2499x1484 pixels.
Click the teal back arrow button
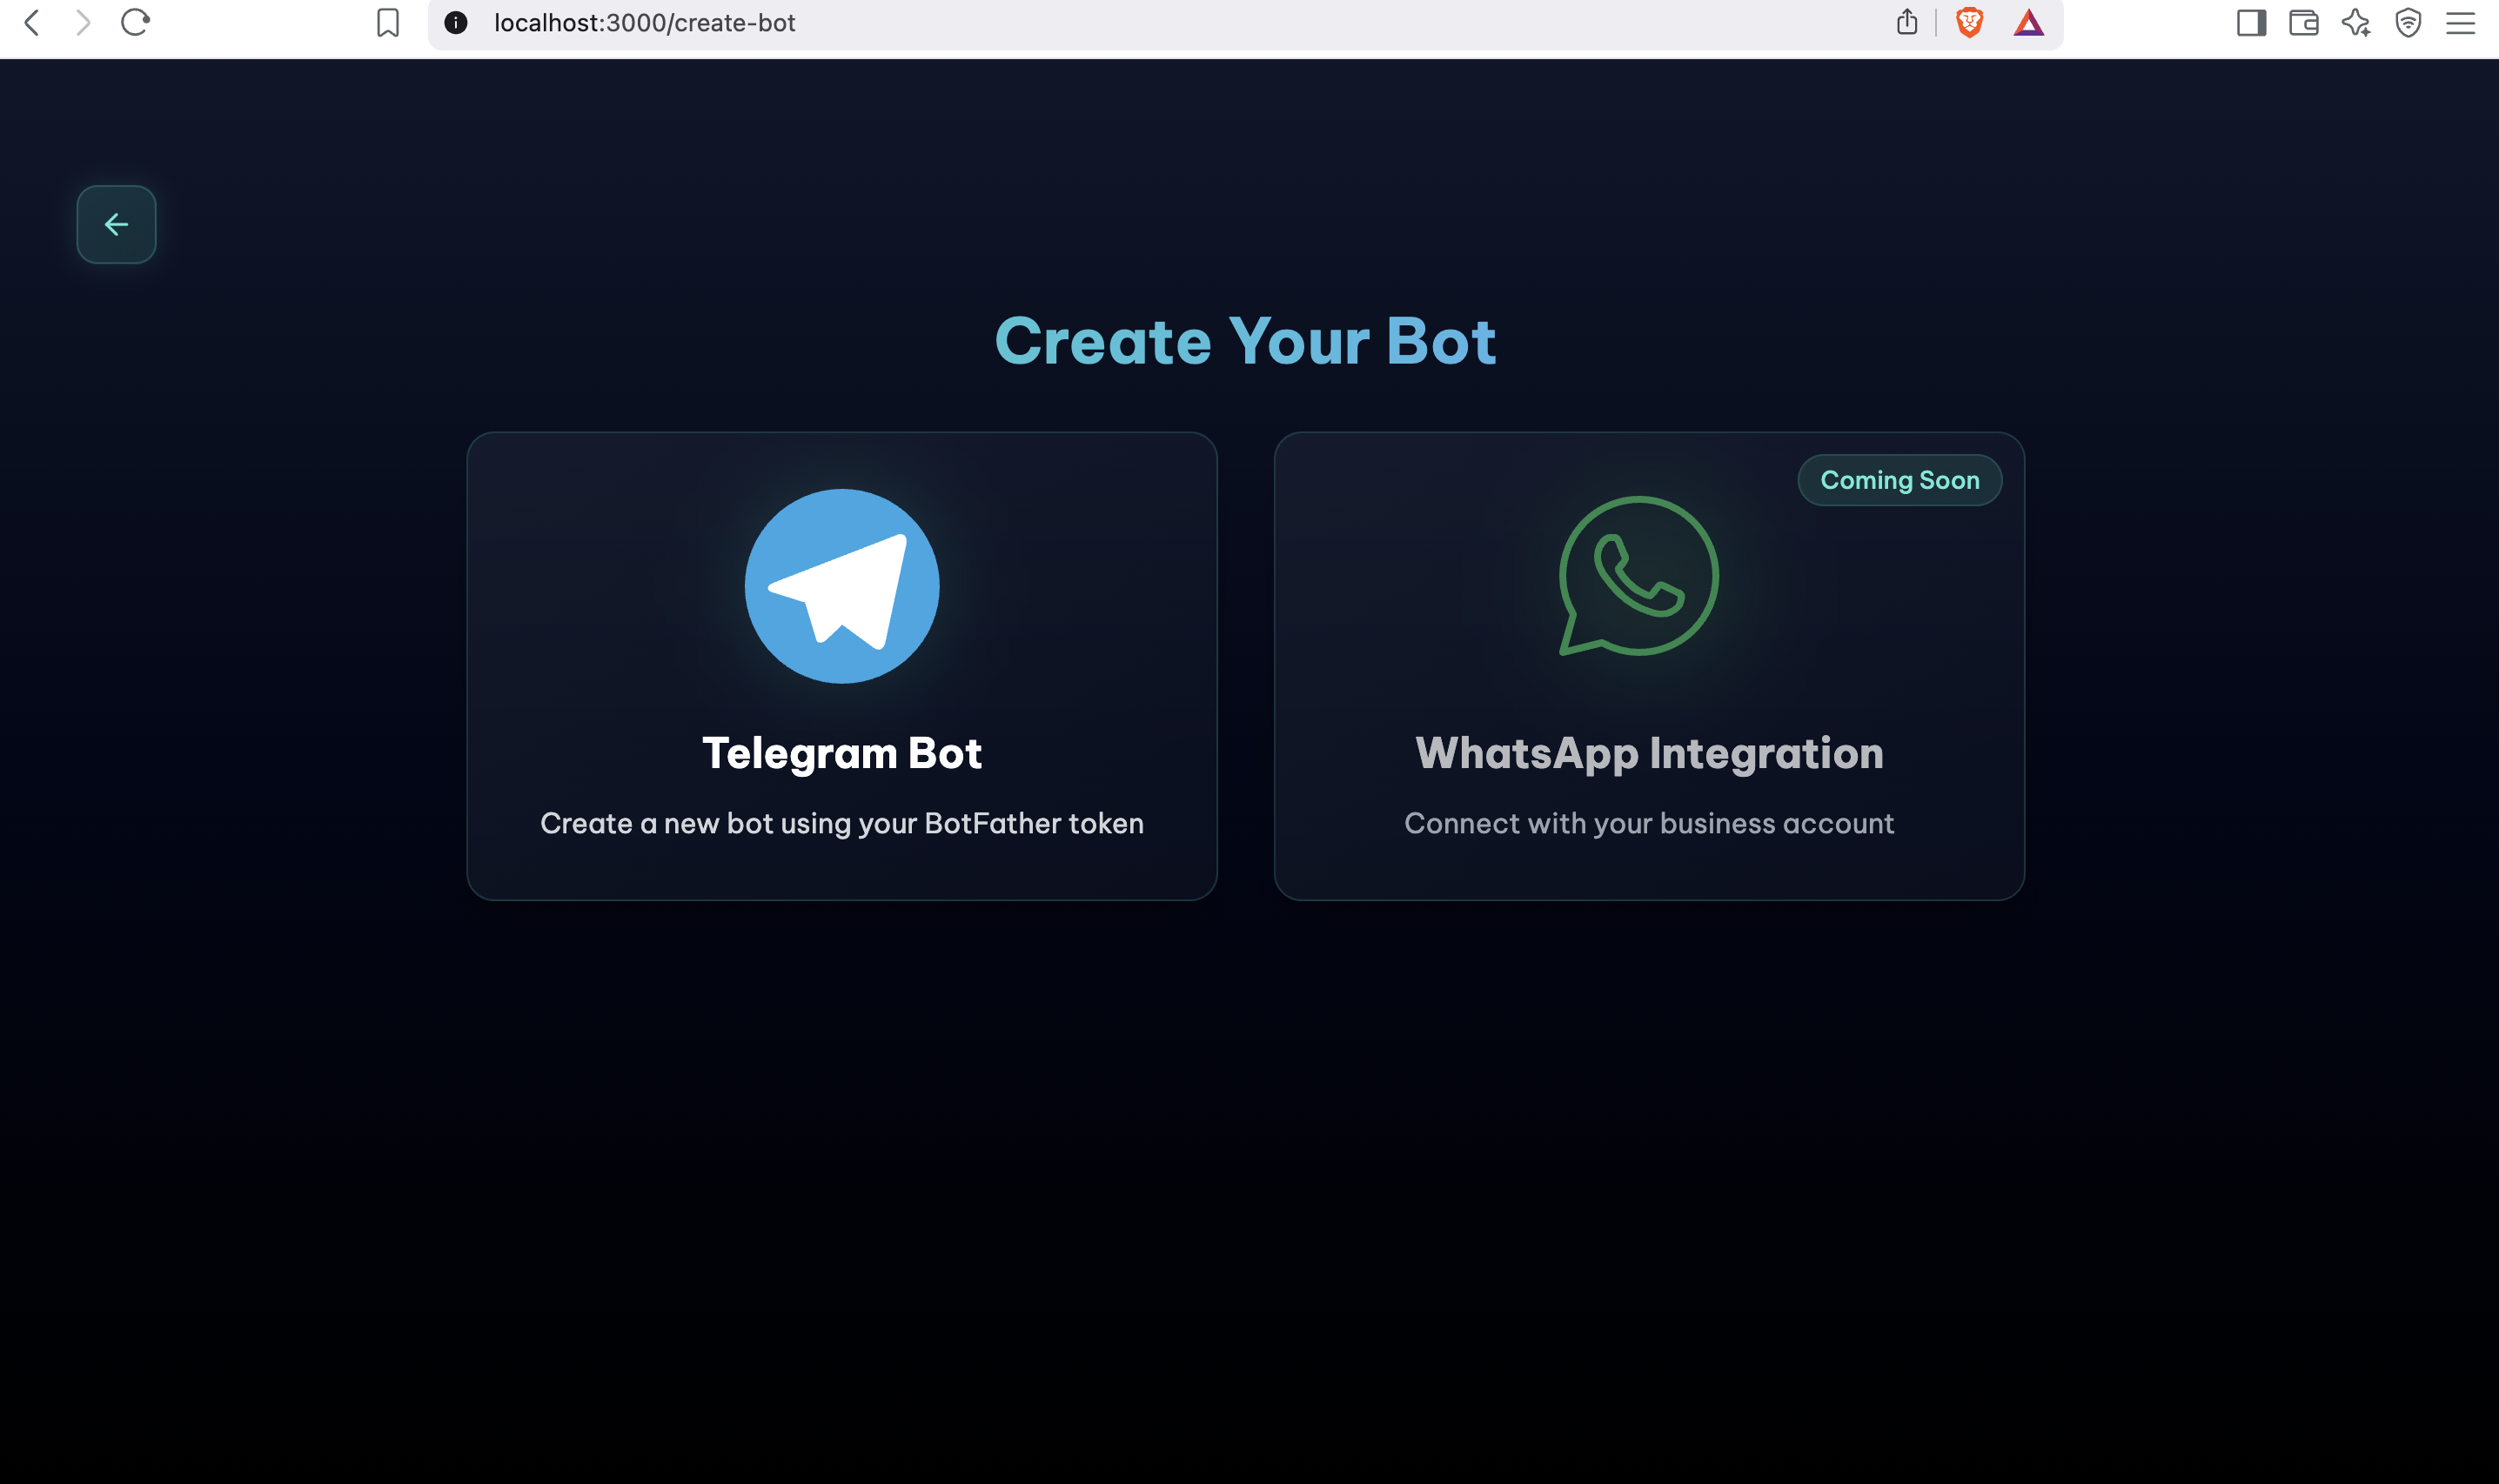[x=116, y=224]
